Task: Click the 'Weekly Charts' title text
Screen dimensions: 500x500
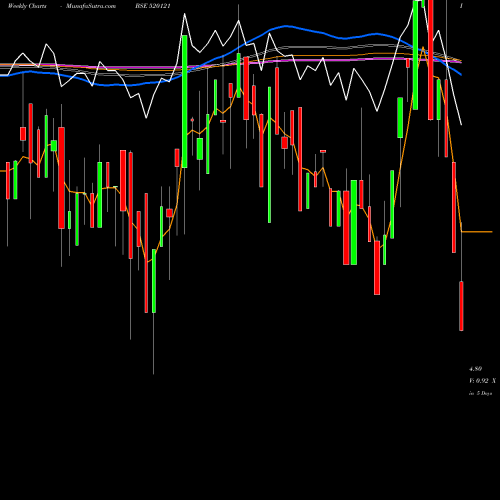Action: coord(27,6)
